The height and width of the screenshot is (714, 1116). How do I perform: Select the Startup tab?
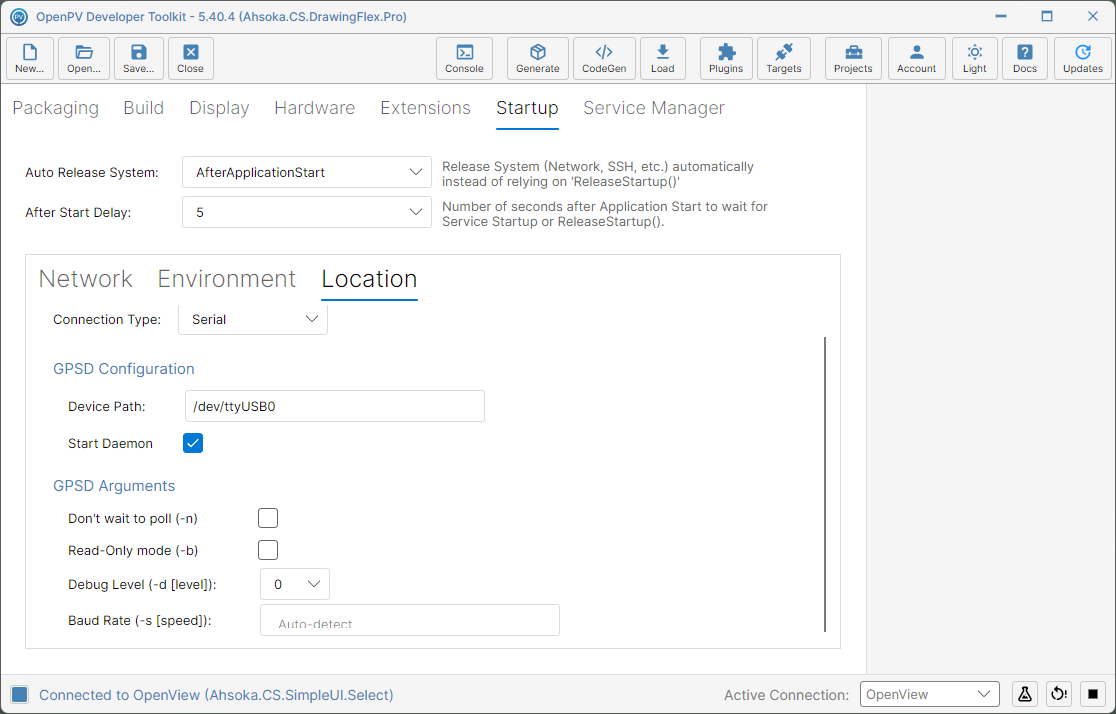point(527,108)
